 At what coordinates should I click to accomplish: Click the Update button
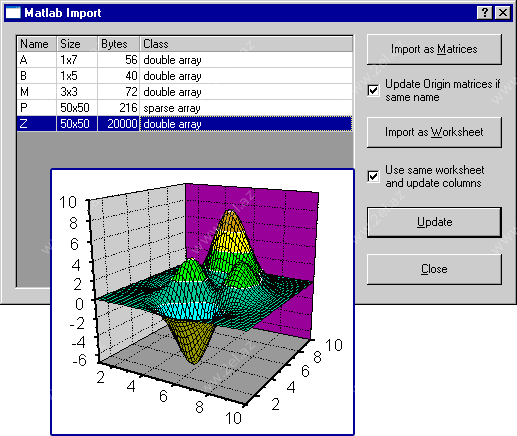click(434, 222)
